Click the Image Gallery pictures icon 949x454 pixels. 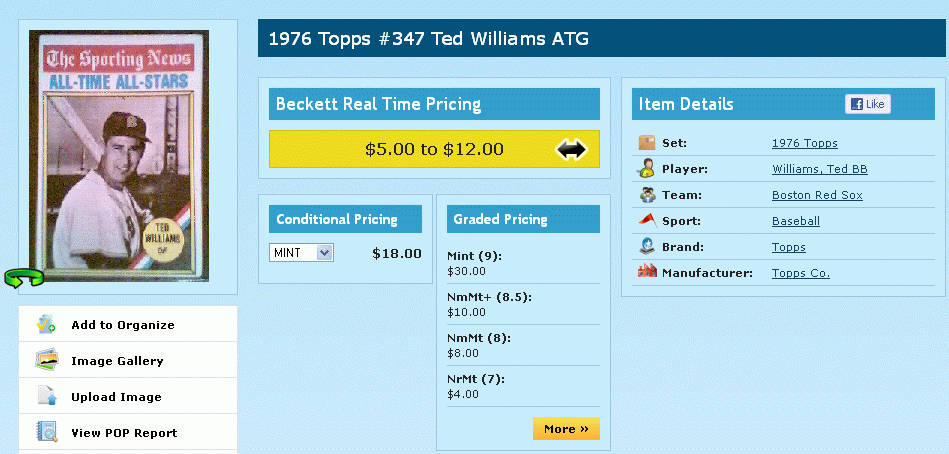tap(47, 360)
